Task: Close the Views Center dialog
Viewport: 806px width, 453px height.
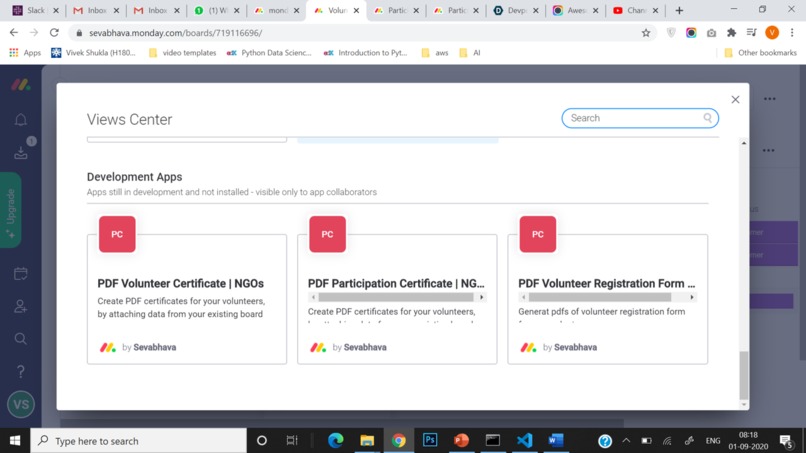Action: point(735,100)
